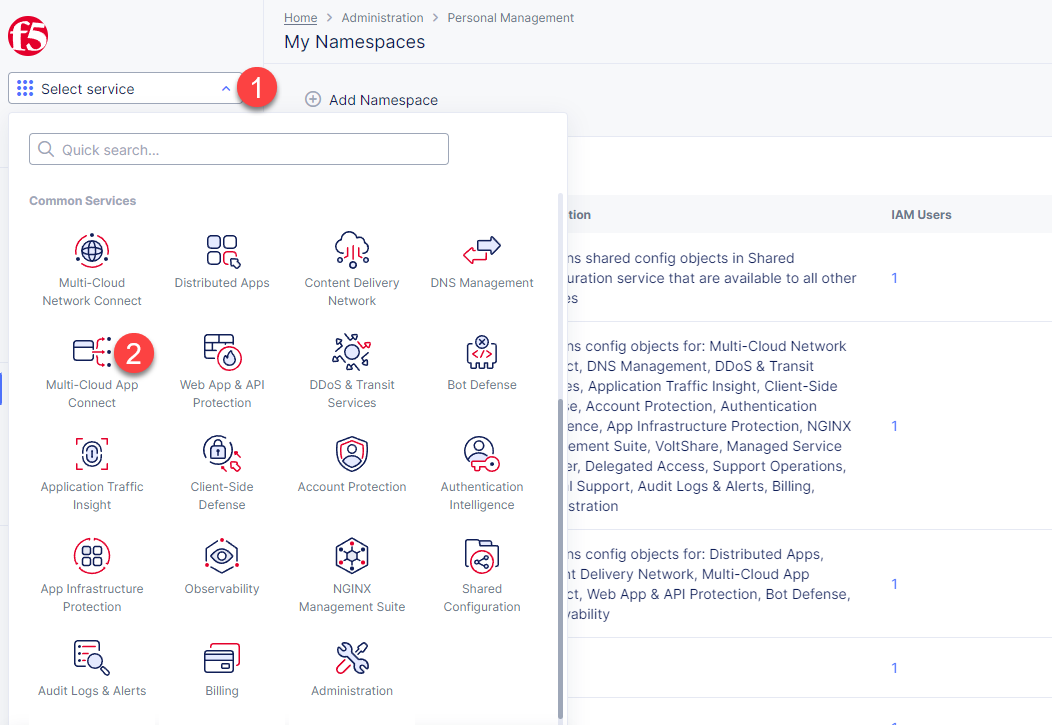Click the Add Namespace button label
This screenshot has height=725, width=1052.
coord(383,100)
